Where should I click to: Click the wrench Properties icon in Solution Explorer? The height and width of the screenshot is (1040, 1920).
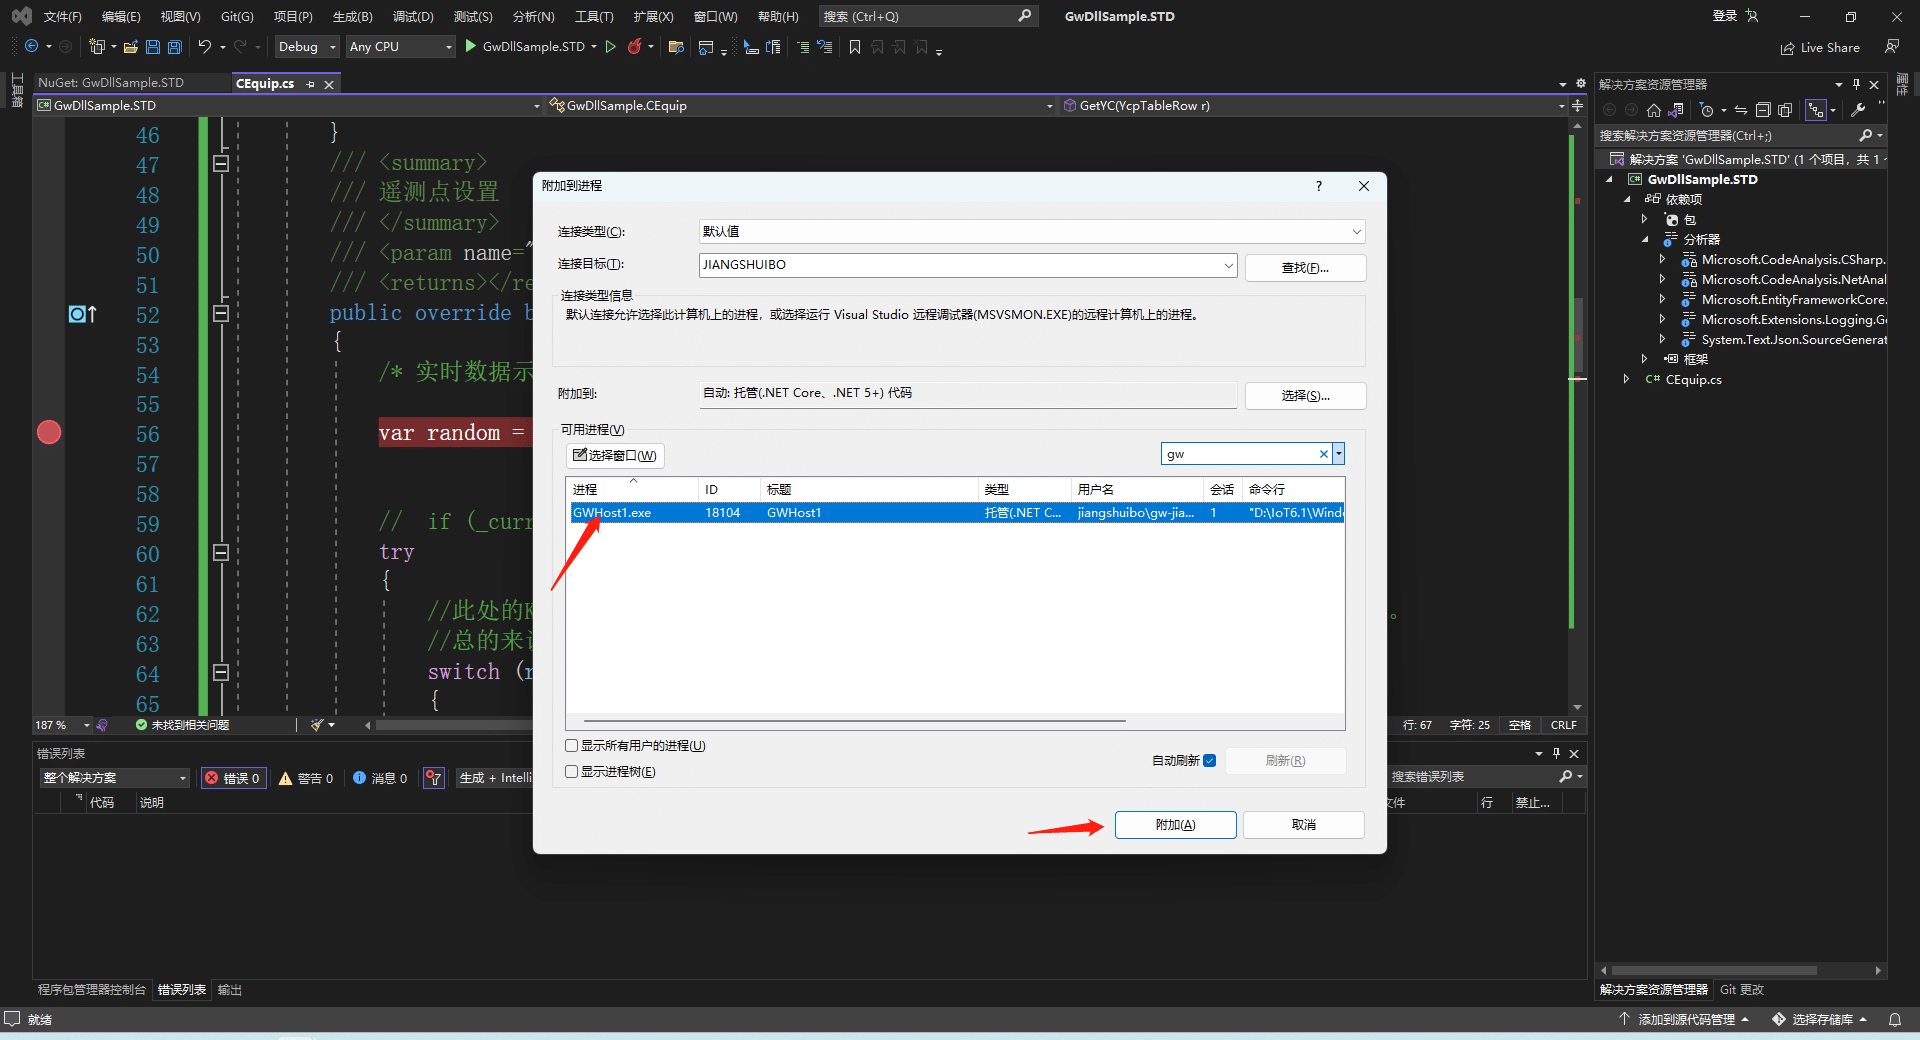point(1858,110)
